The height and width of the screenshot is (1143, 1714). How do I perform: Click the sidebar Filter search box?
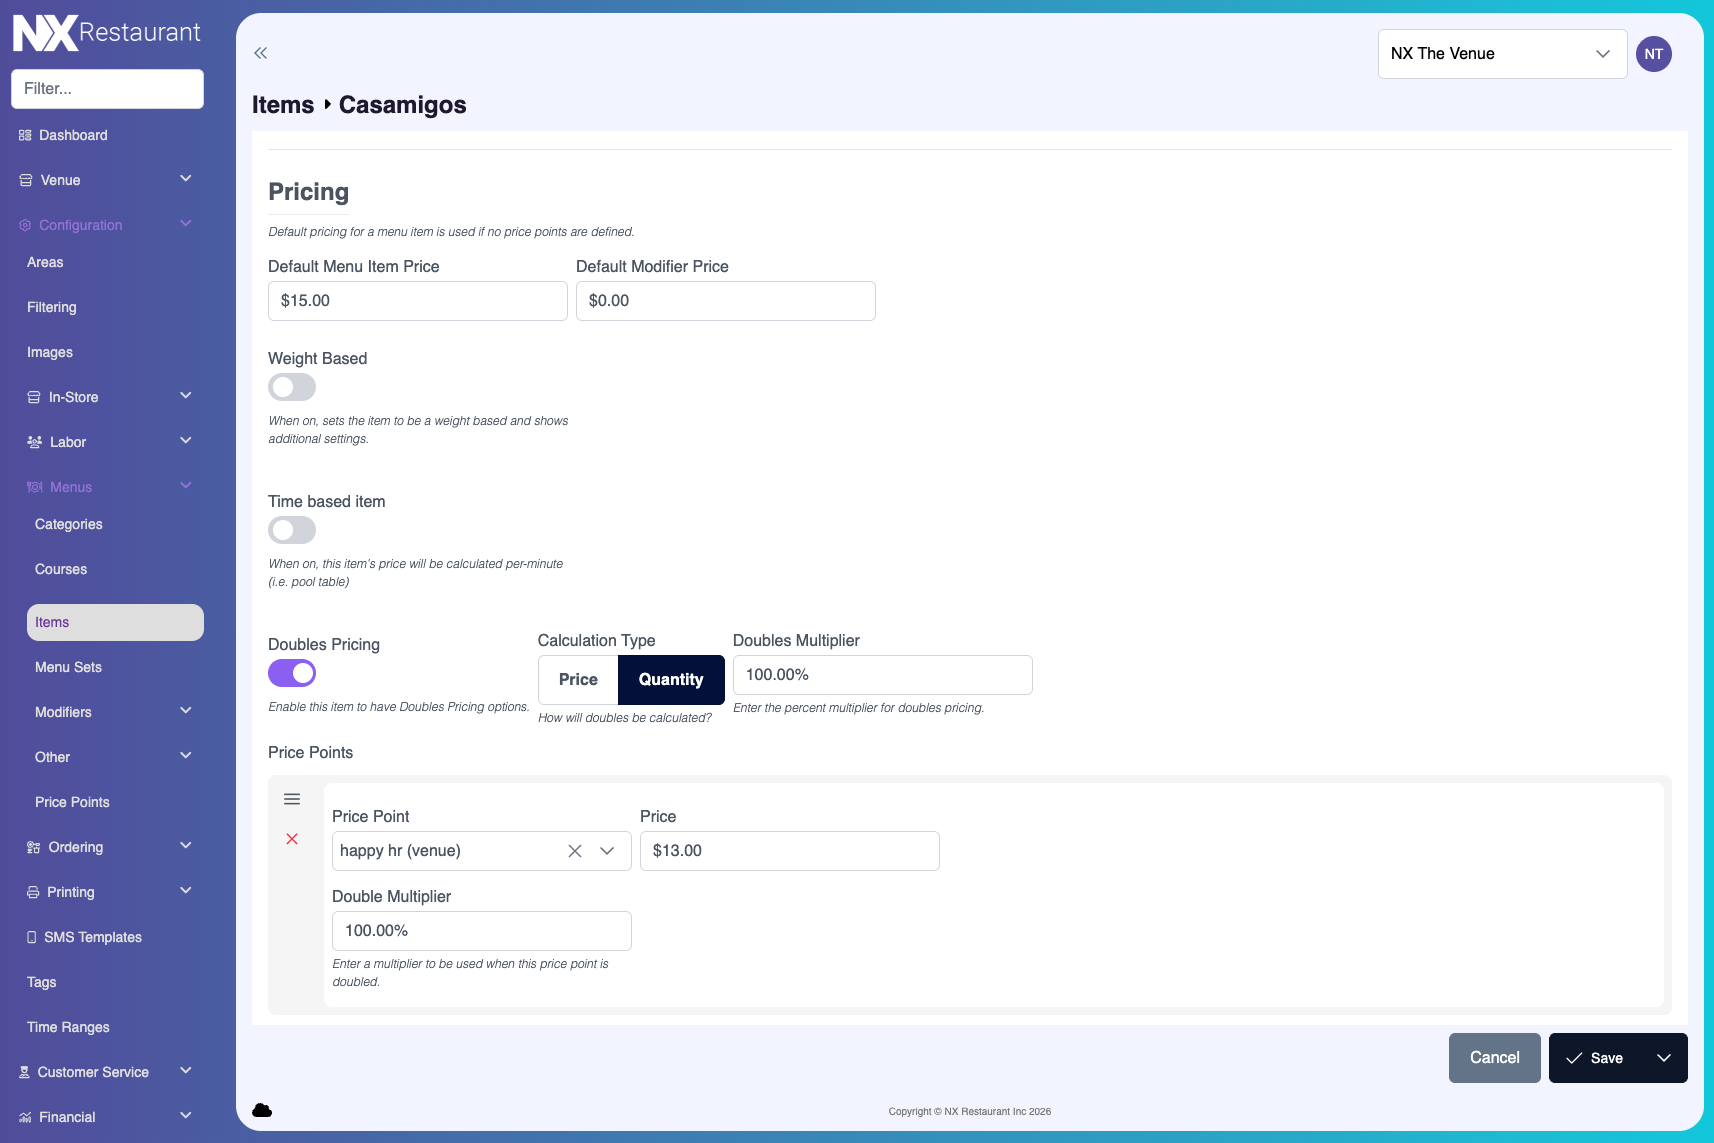pyautogui.click(x=107, y=89)
